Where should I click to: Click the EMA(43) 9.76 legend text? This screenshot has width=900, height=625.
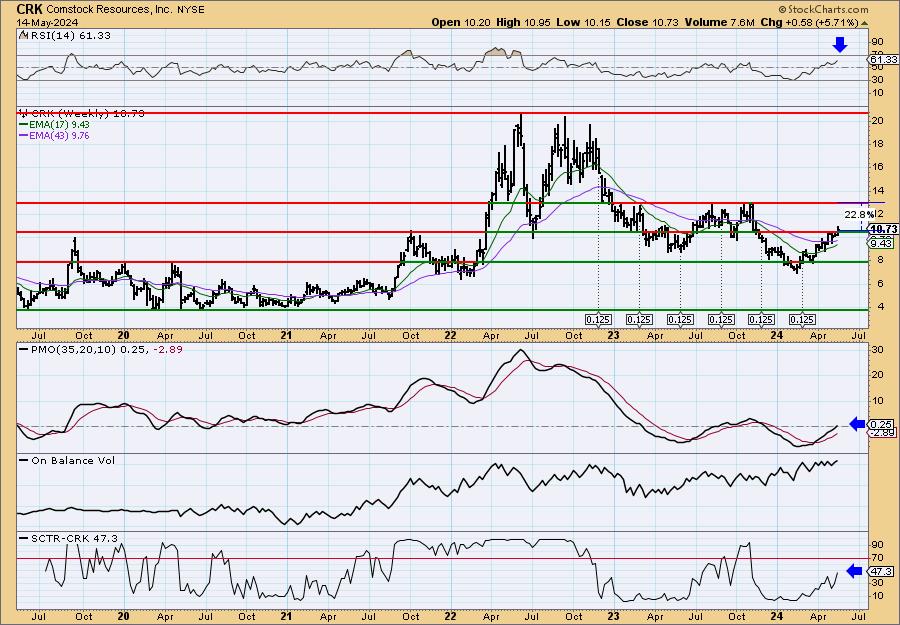pyautogui.click(x=59, y=136)
